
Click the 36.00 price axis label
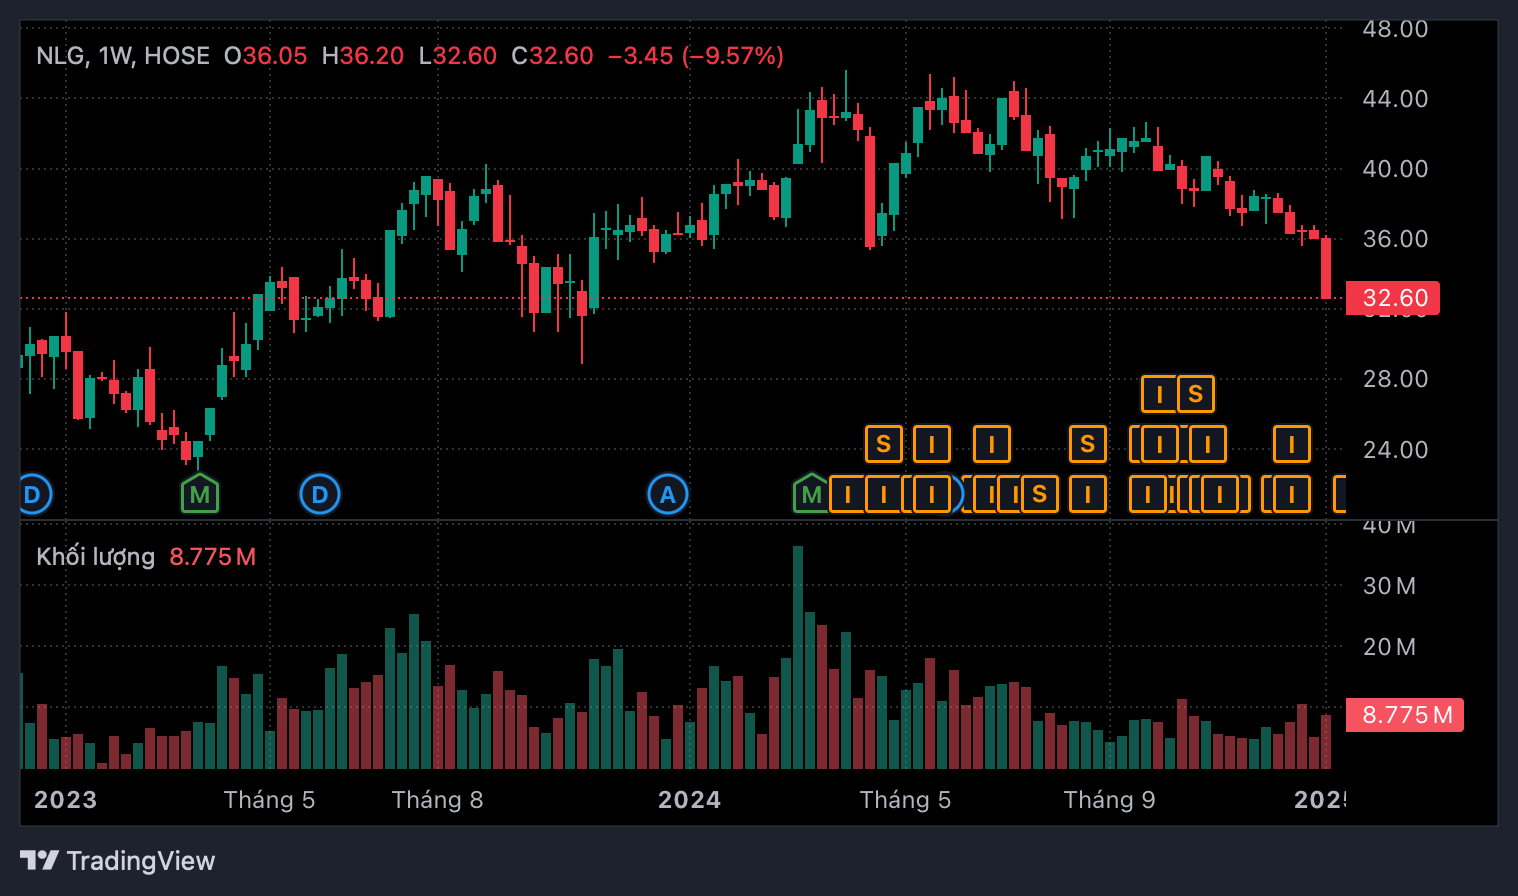(1395, 239)
